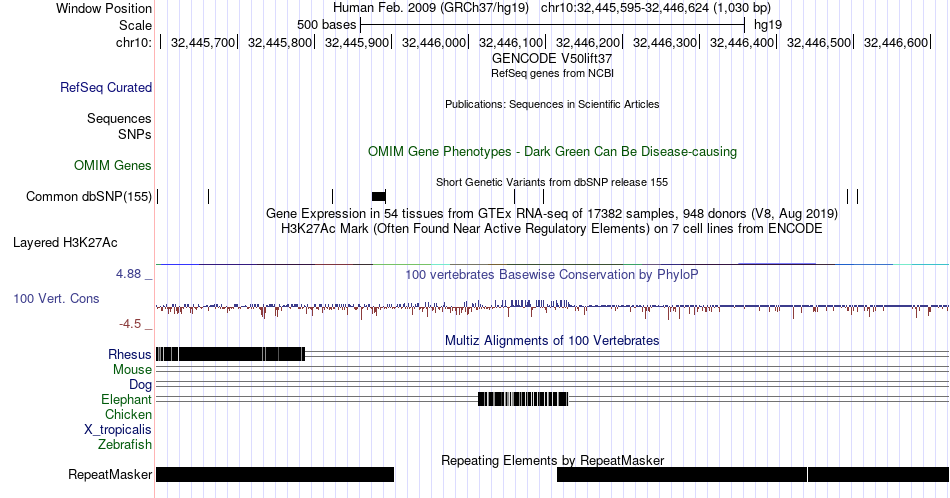This screenshot has height=498, width=950.
Task: Click the hg19 label beside scale bar
Action: [768, 25]
